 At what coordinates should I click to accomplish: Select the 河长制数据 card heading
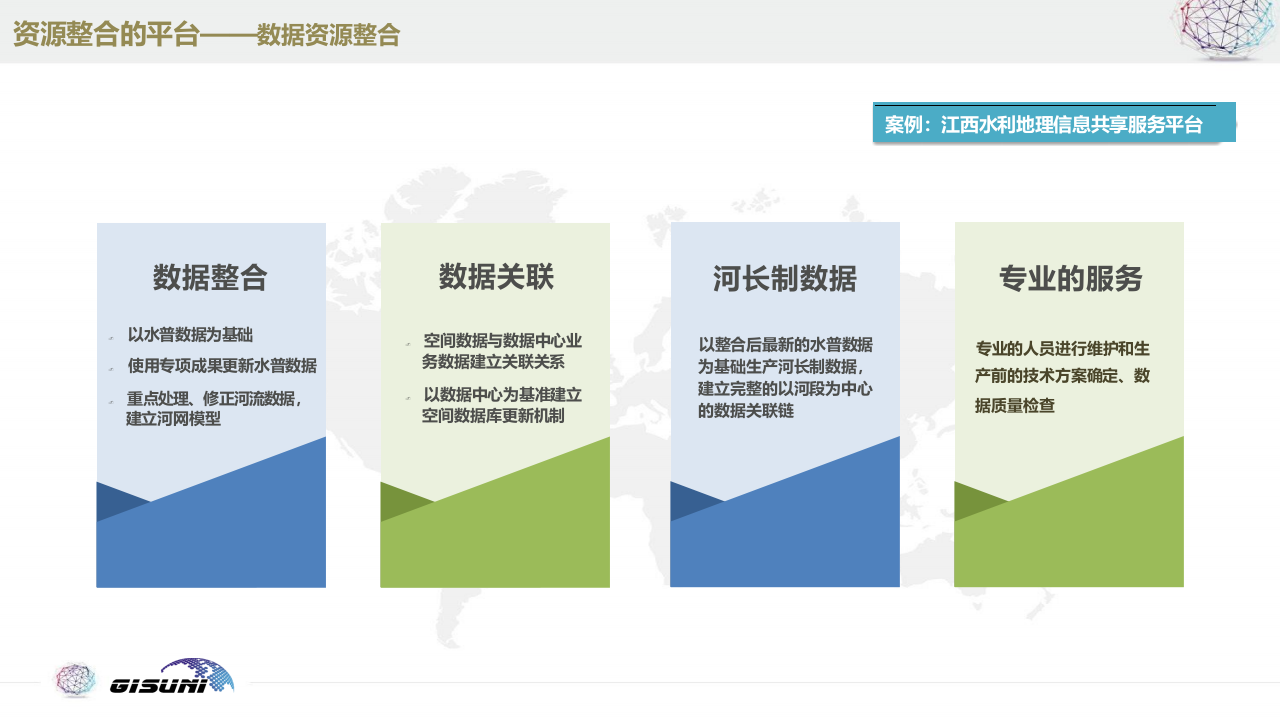785,278
